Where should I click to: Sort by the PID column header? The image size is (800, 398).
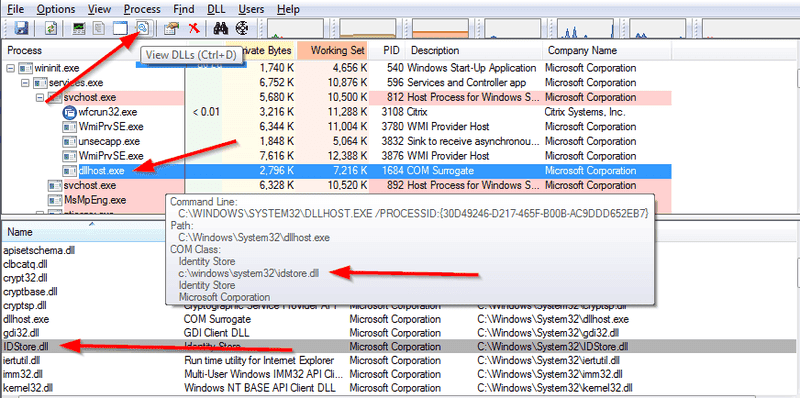click(391, 51)
